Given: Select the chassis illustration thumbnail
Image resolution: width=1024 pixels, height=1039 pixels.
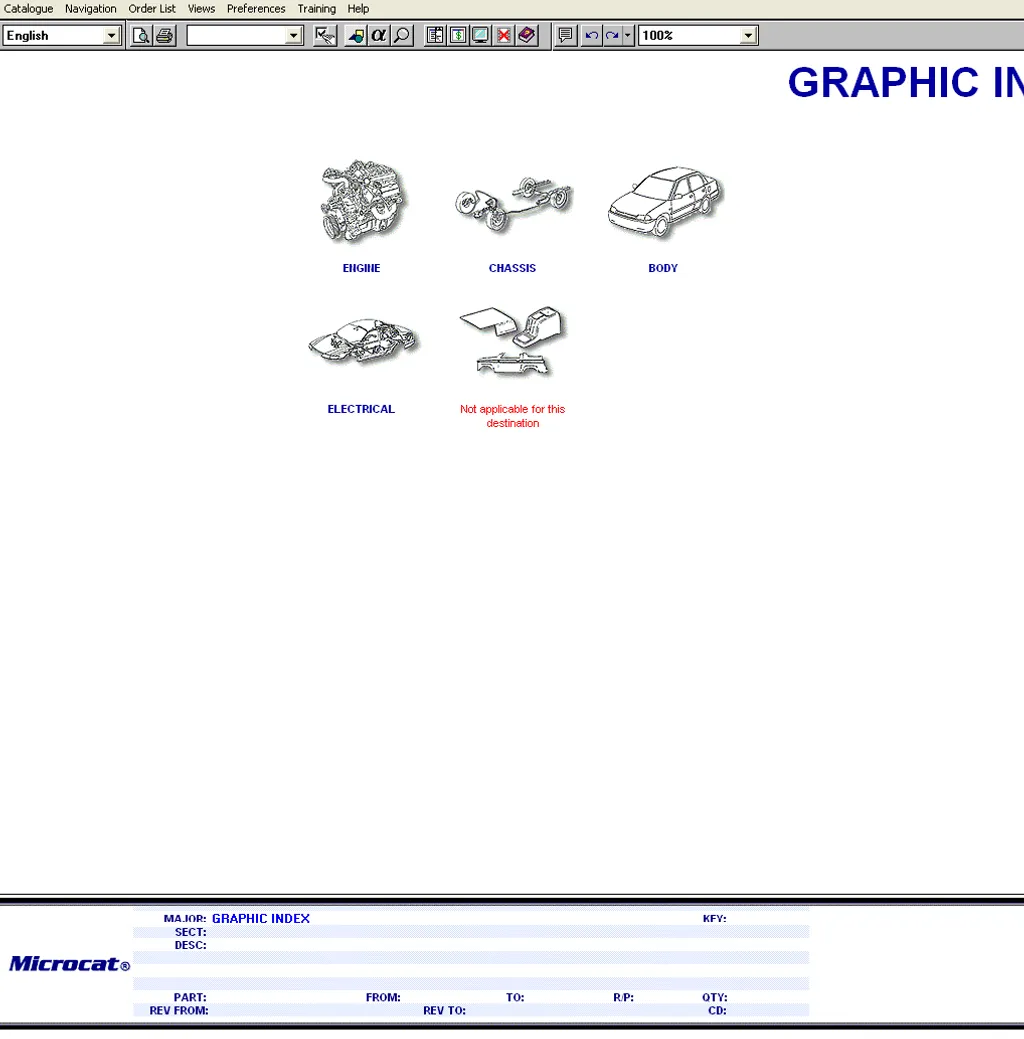Looking at the screenshot, I should click(513, 203).
